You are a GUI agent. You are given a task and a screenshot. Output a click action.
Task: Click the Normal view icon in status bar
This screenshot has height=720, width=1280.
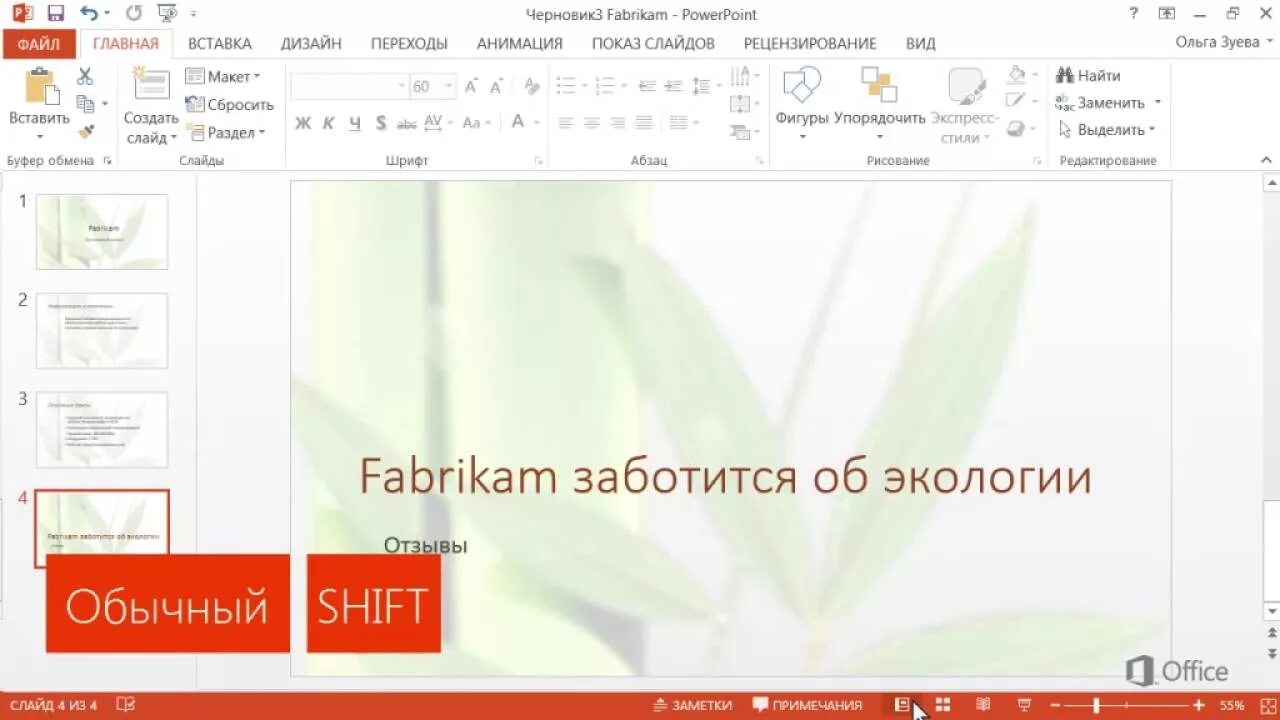click(902, 705)
